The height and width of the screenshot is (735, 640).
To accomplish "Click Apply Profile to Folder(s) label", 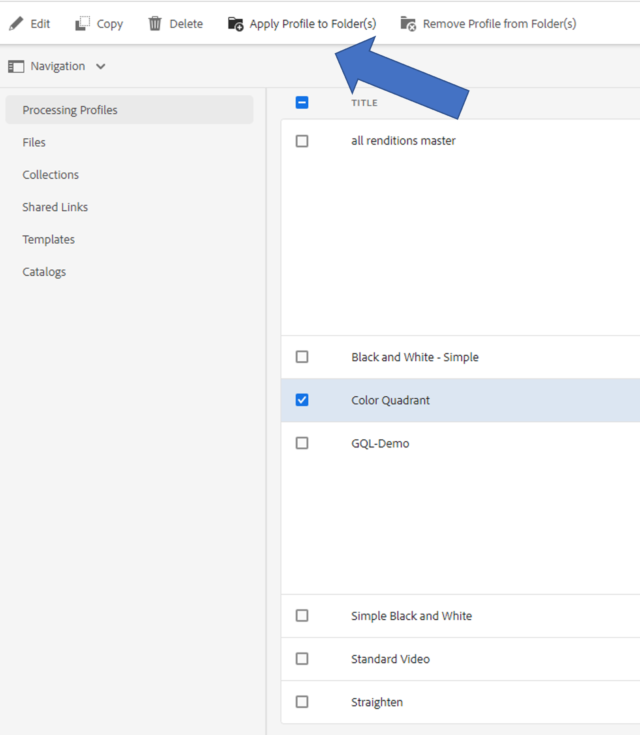I will (x=313, y=24).
